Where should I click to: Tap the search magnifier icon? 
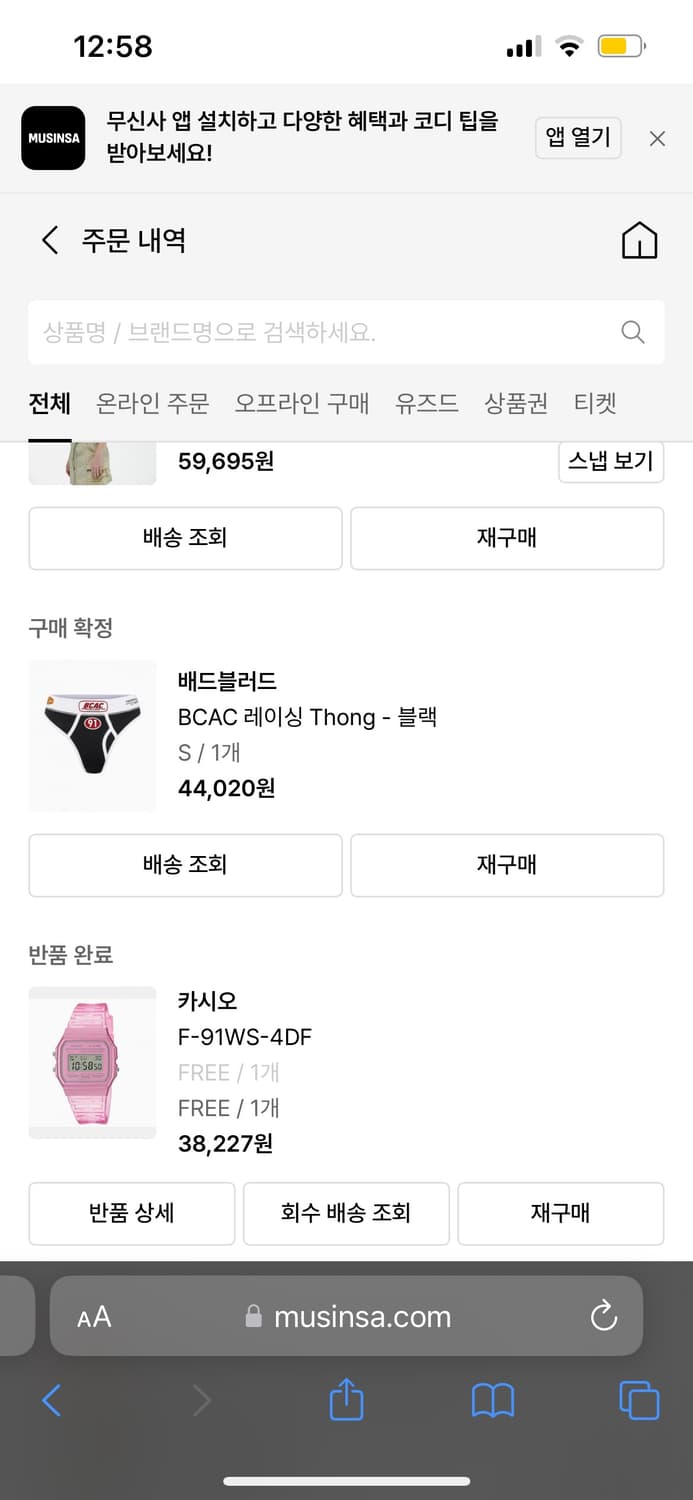632,332
